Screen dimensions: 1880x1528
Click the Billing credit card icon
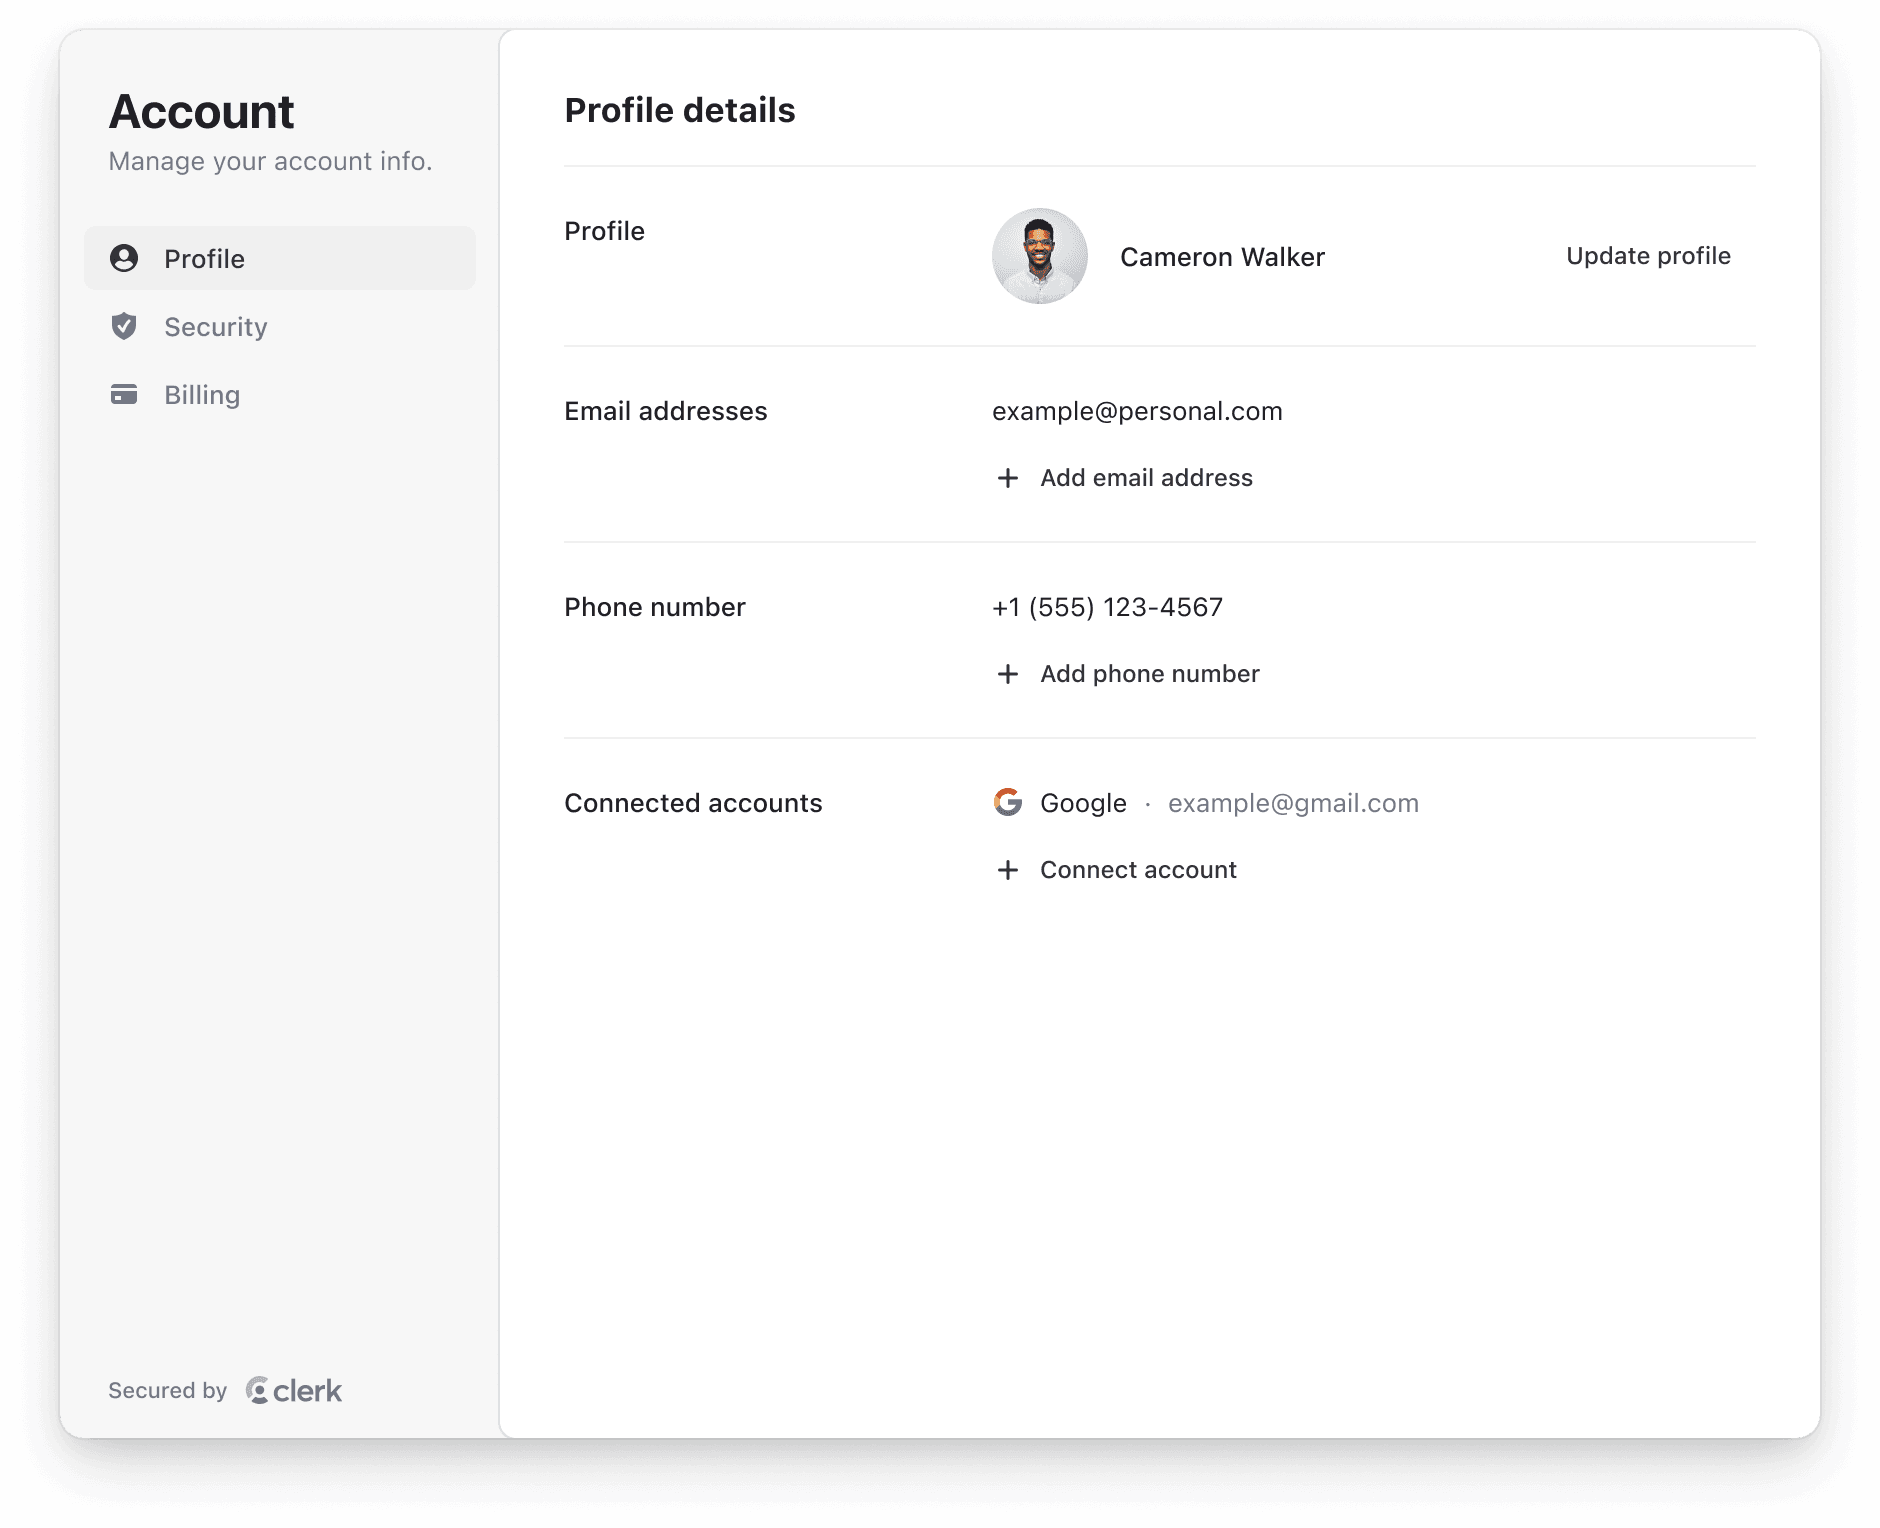[x=124, y=394]
